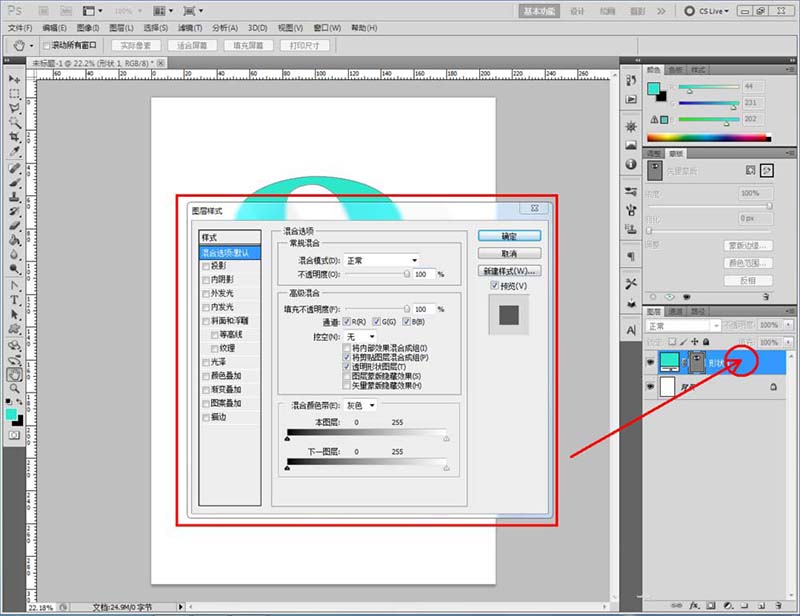Open Layers panel blend mode dropdown
This screenshot has height=616, width=800.
point(683,326)
